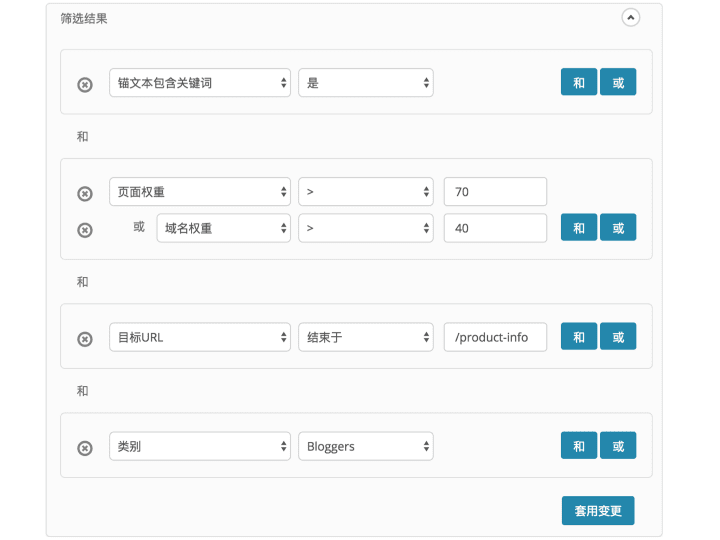
Task: Apply changes with 套用变更 button
Action: (598, 510)
